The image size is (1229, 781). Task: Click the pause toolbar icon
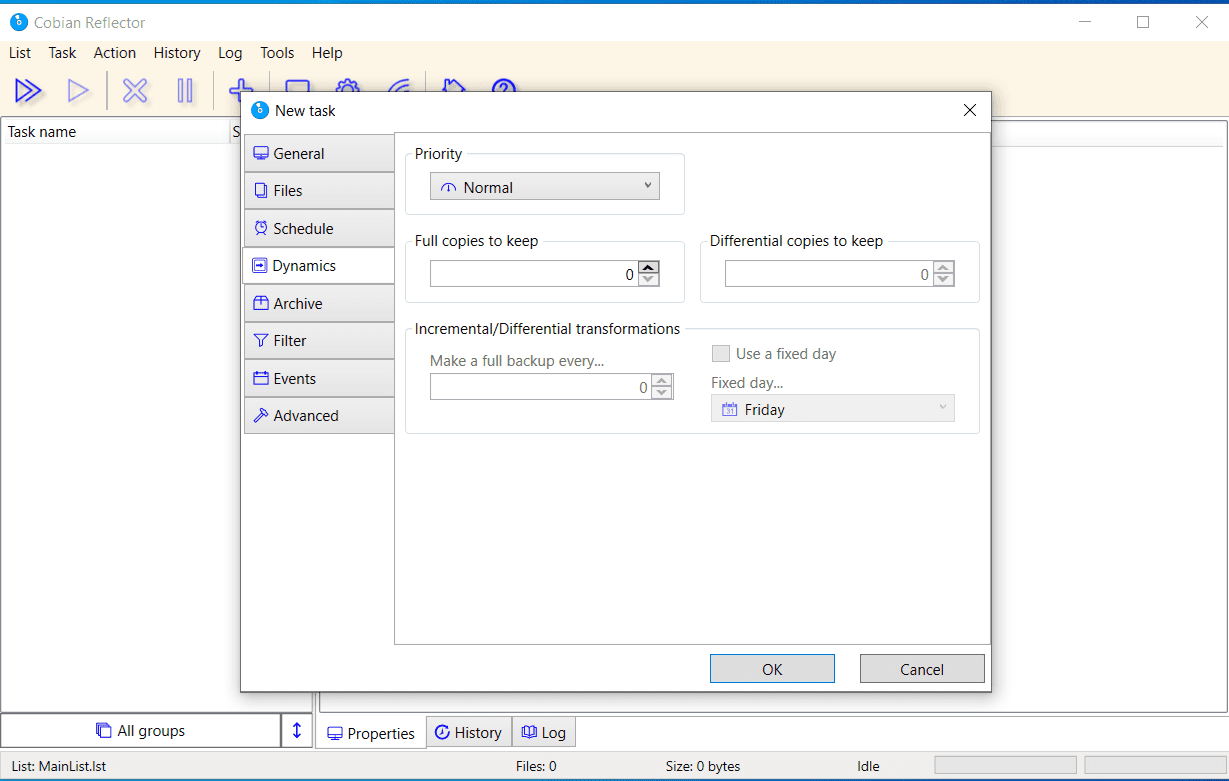(185, 91)
